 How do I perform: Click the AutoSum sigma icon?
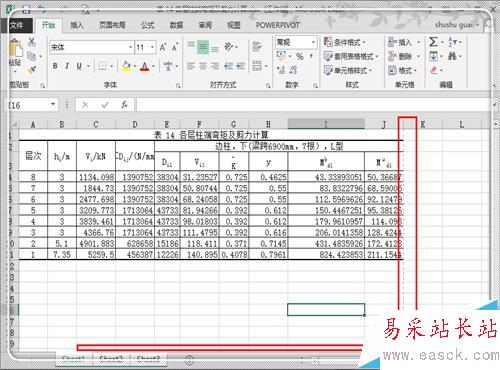click(433, 42)
